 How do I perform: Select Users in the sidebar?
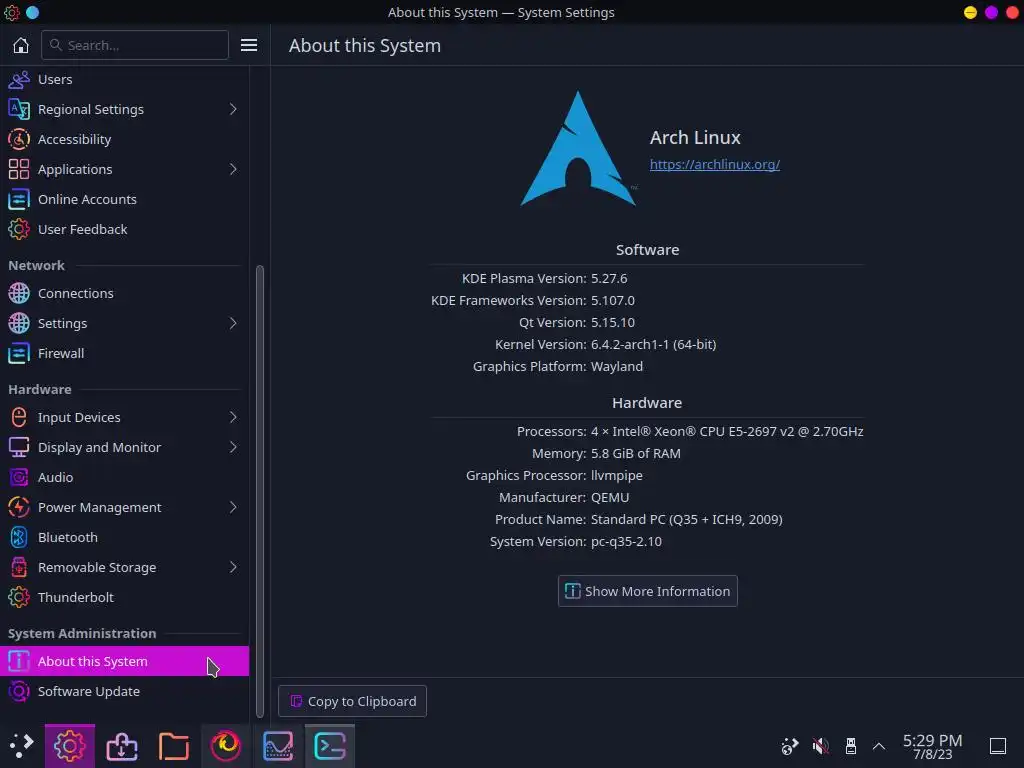click(x=124, y=80)
